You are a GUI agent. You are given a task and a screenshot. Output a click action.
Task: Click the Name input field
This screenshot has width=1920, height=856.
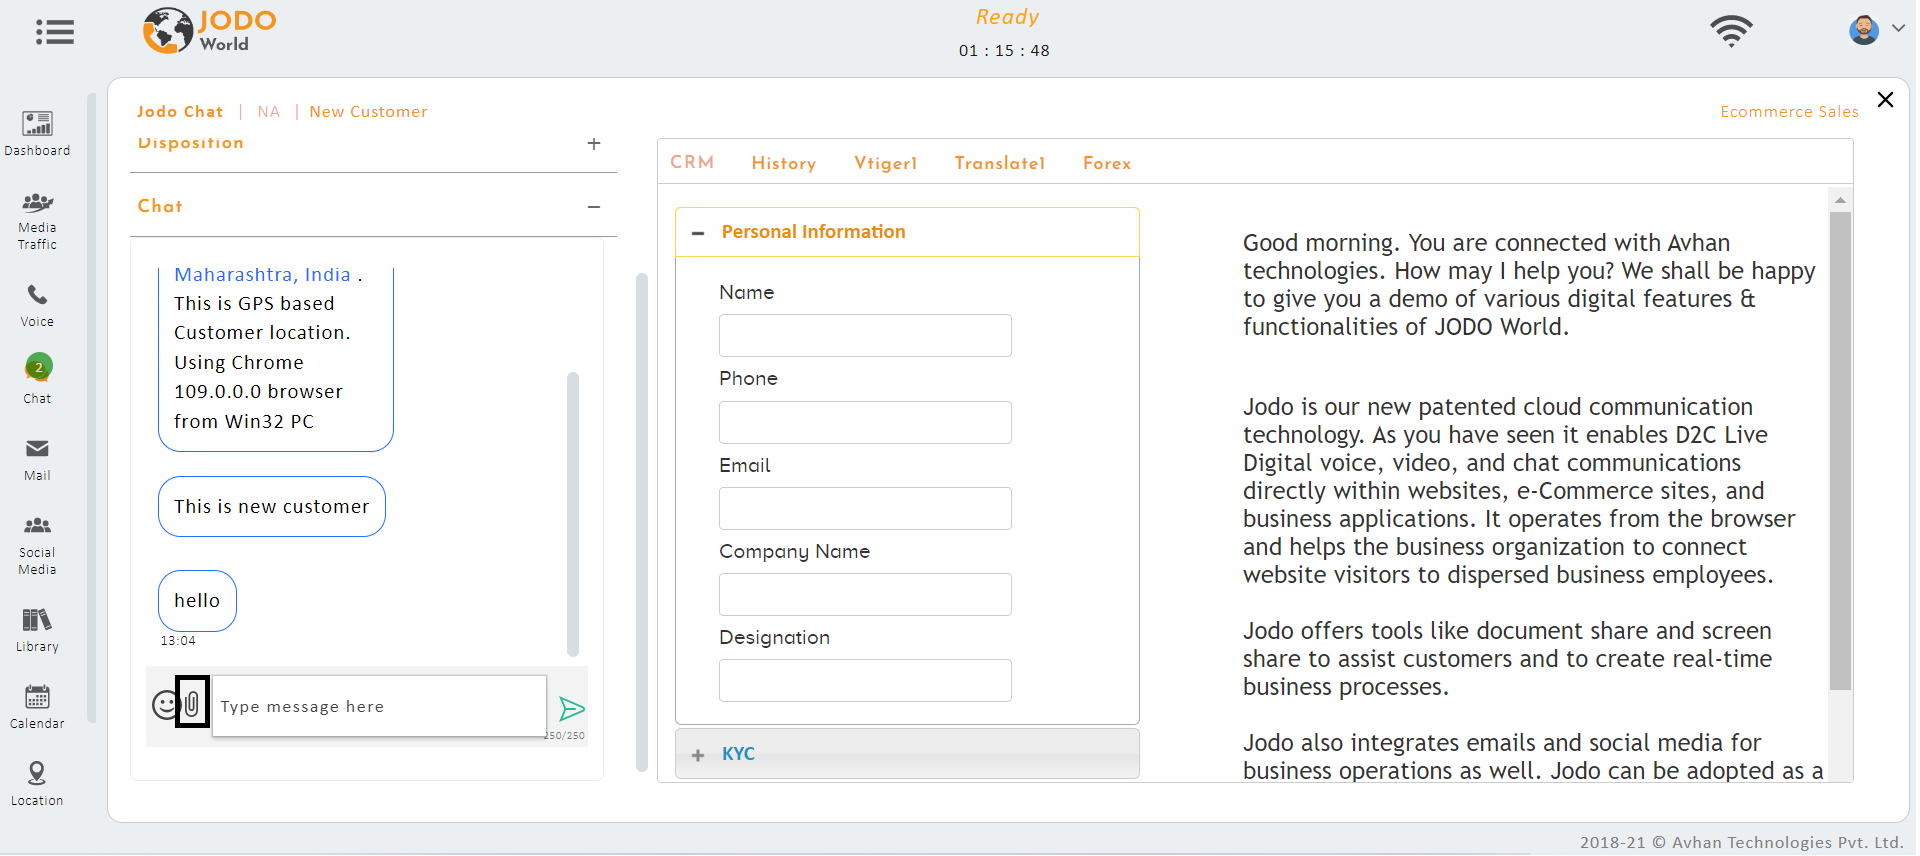click(x=865, y=335)
